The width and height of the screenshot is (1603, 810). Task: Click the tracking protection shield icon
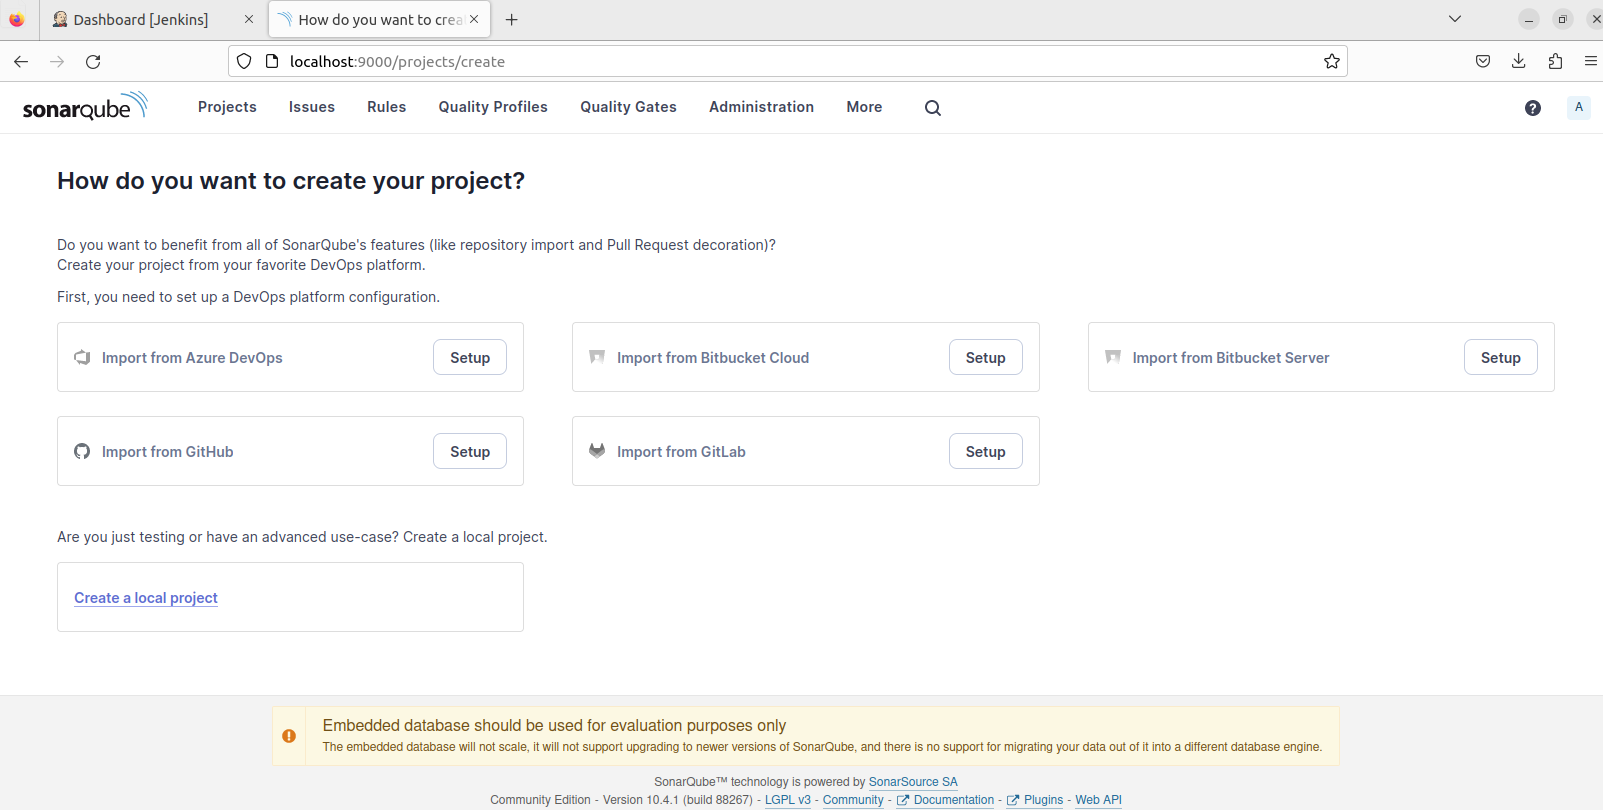coord(244,61)
